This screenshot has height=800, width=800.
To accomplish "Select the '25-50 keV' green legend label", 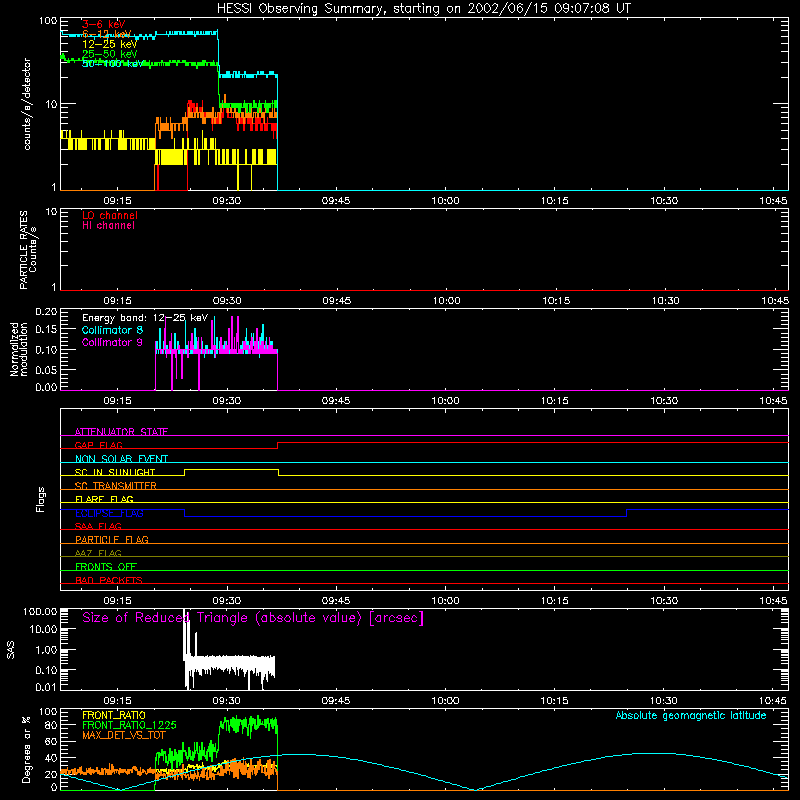I will 109,54.
